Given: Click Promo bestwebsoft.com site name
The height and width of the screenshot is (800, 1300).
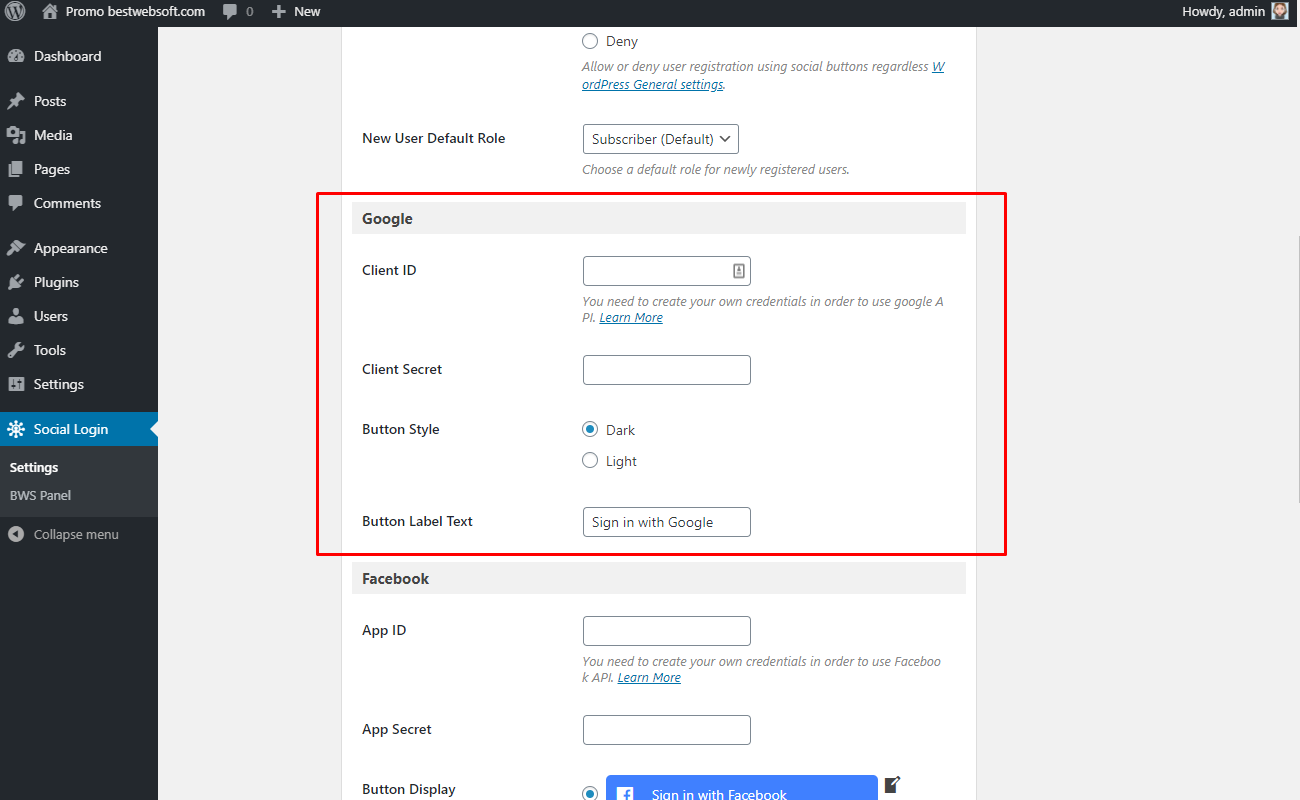Looking at the screenshot, I should click(135, 12).
